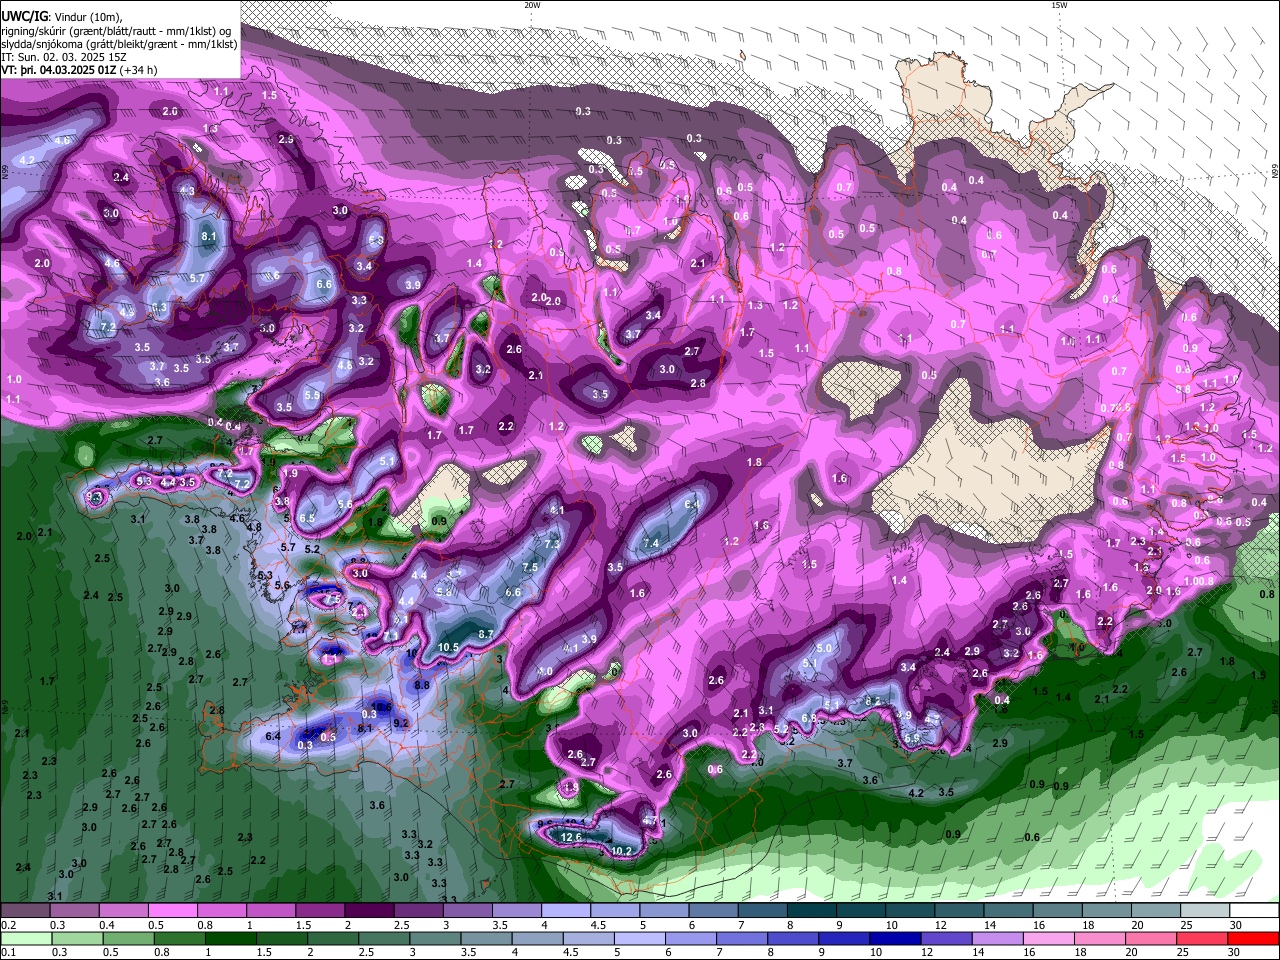Select the pale gray 25–30 snow legend swatch

tap(1205, 910)
